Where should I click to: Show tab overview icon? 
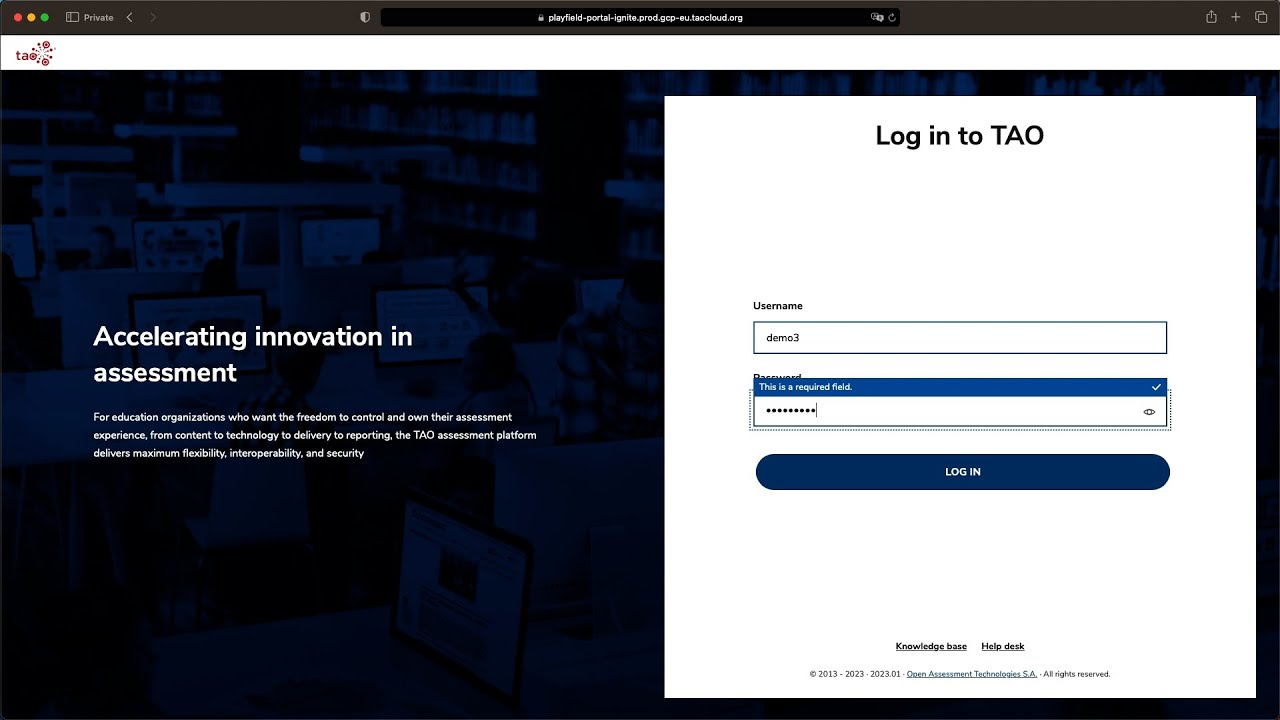pyautogui.click(x=1261, y=17)
